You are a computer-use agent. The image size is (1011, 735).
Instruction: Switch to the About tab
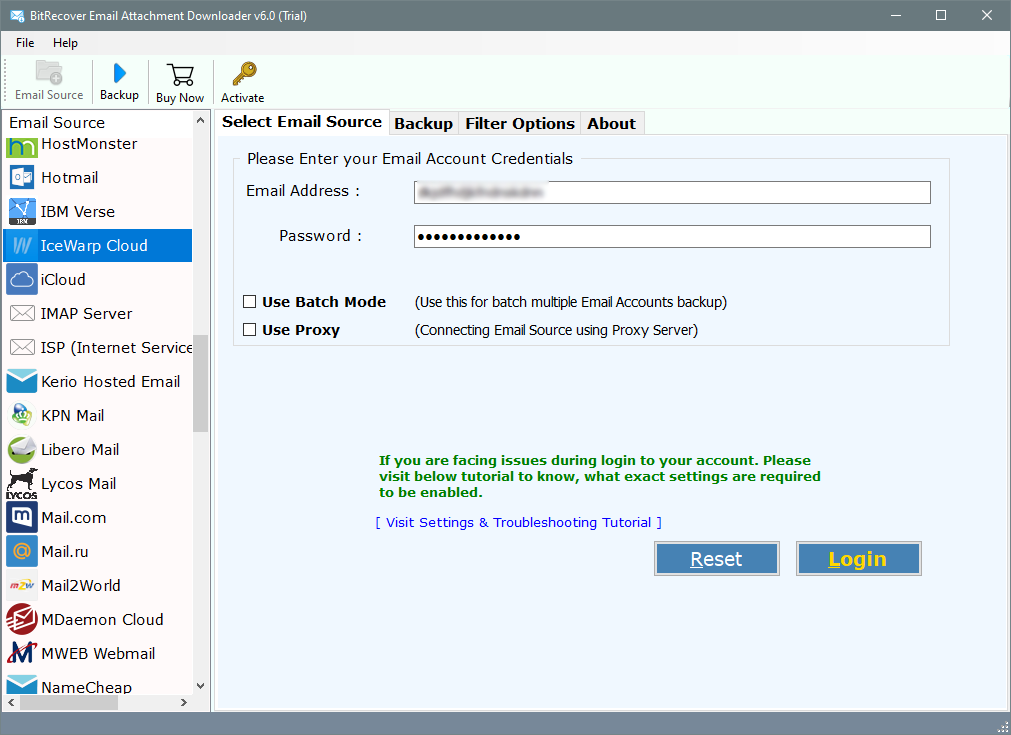pyautogui.click(x=611, y=123)
